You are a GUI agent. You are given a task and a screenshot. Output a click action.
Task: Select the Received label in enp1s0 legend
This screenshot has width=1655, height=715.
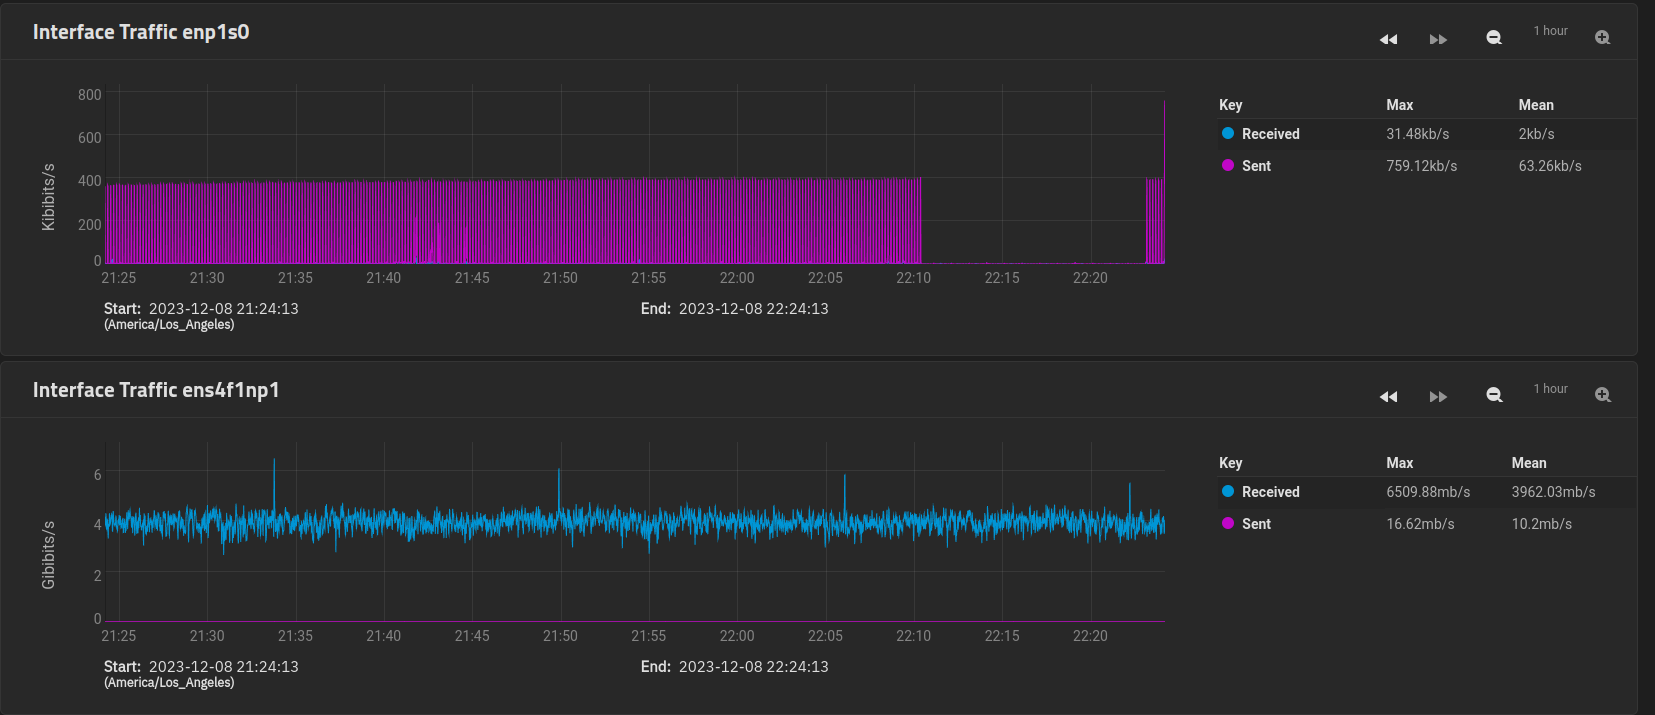click(1271, 134)
